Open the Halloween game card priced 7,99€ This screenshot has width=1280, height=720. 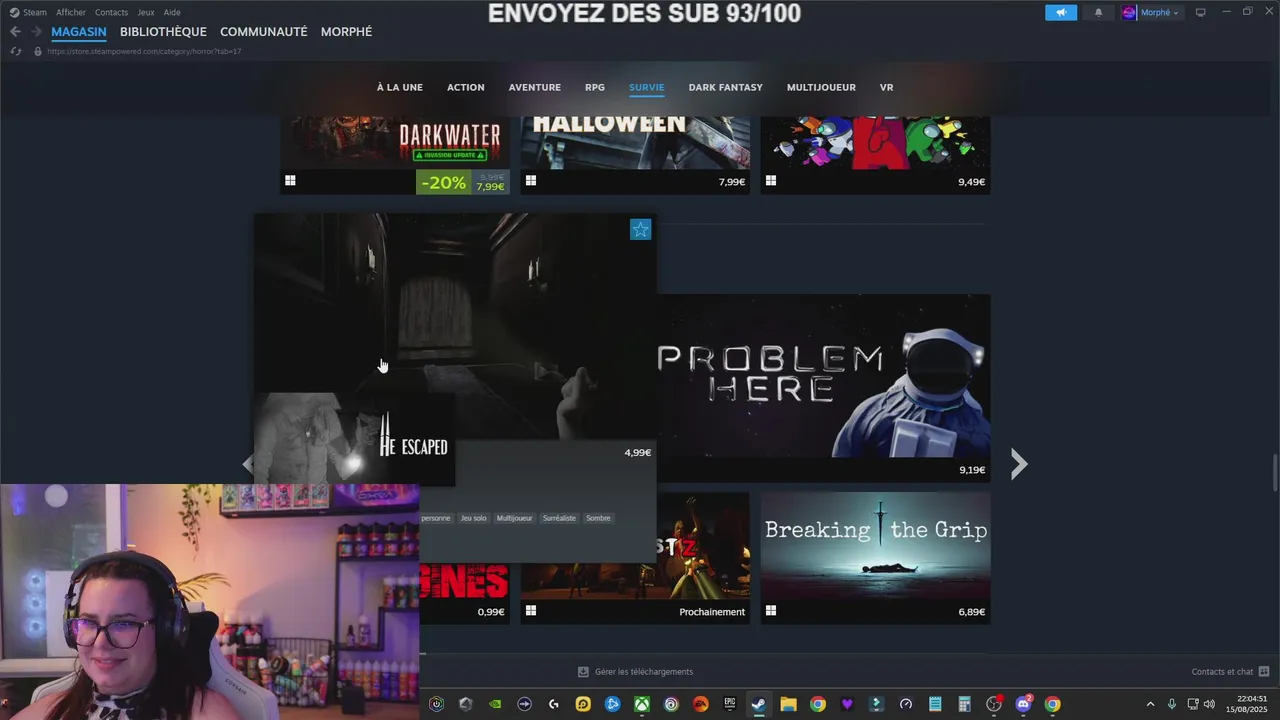(x=635, y=155)
